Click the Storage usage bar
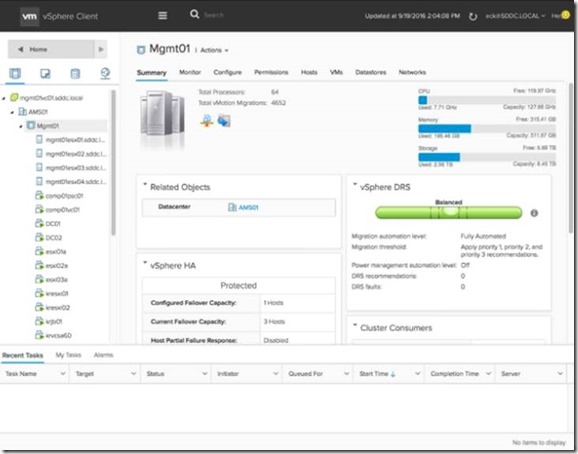 [x=487, y=157]
